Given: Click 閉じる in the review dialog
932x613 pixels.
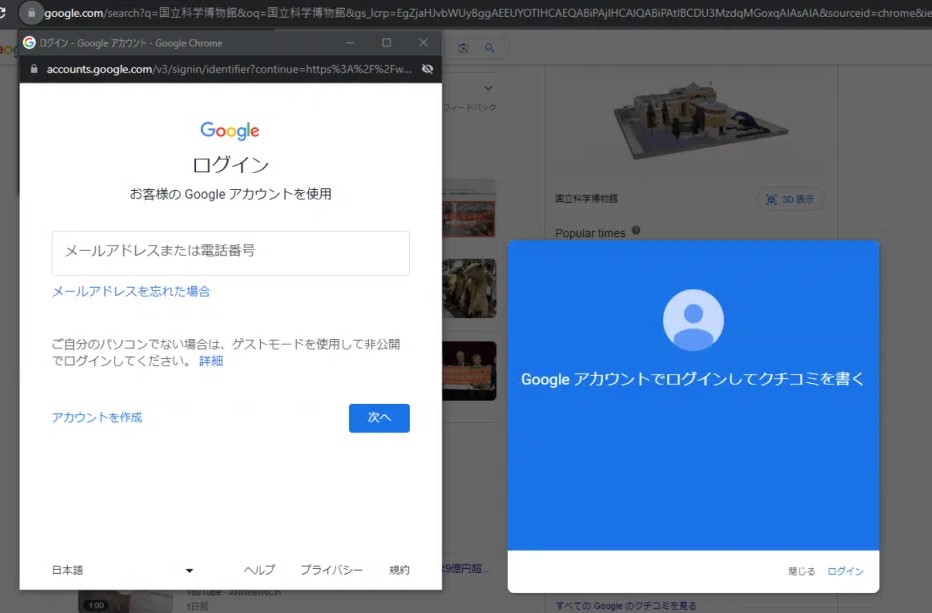Looking at the screenshot, I should coord(801,571).
